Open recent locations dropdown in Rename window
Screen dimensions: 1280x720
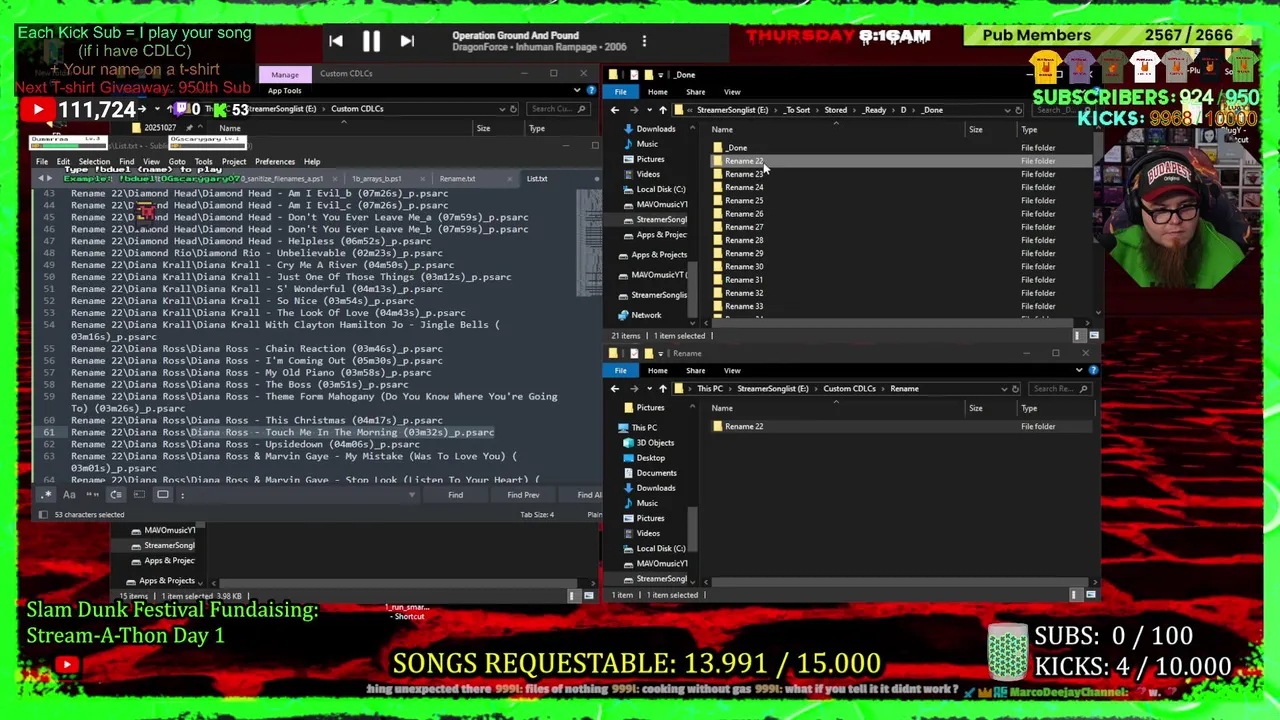[x=648, y=389]
